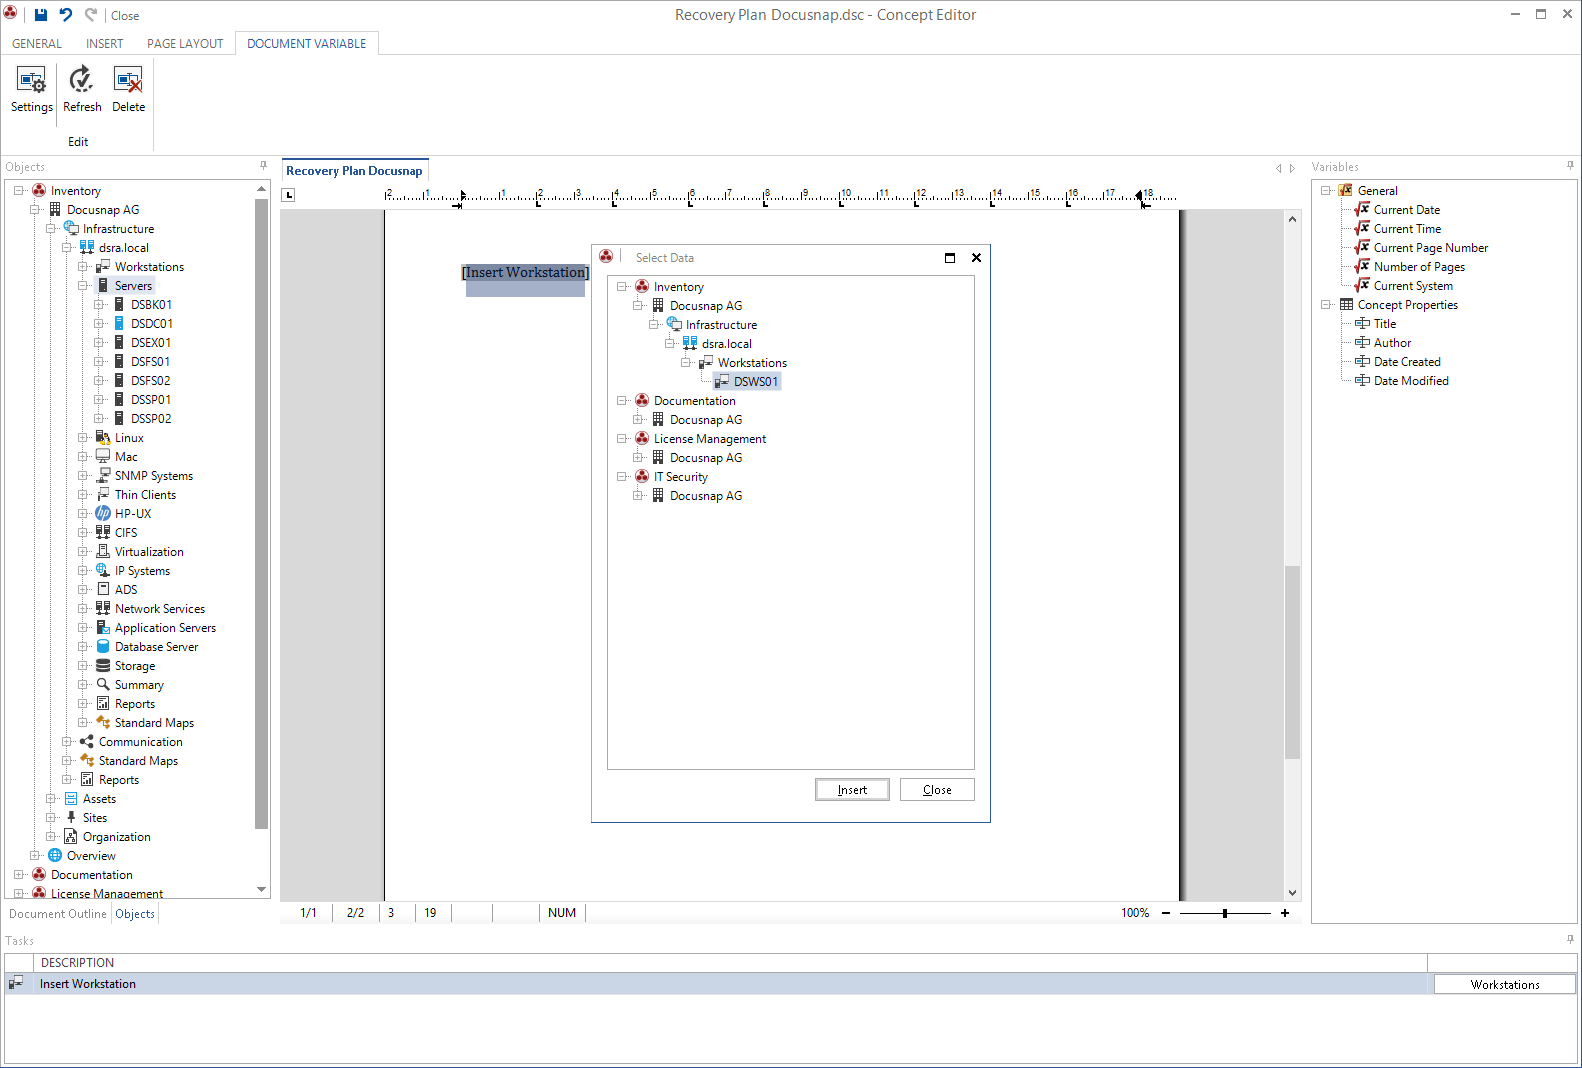Image resolution: width=1582 pixels, height=1068 pixels.
Task: Click the Objects panel vertical scrollbar
Action: [x=262, y=514]
